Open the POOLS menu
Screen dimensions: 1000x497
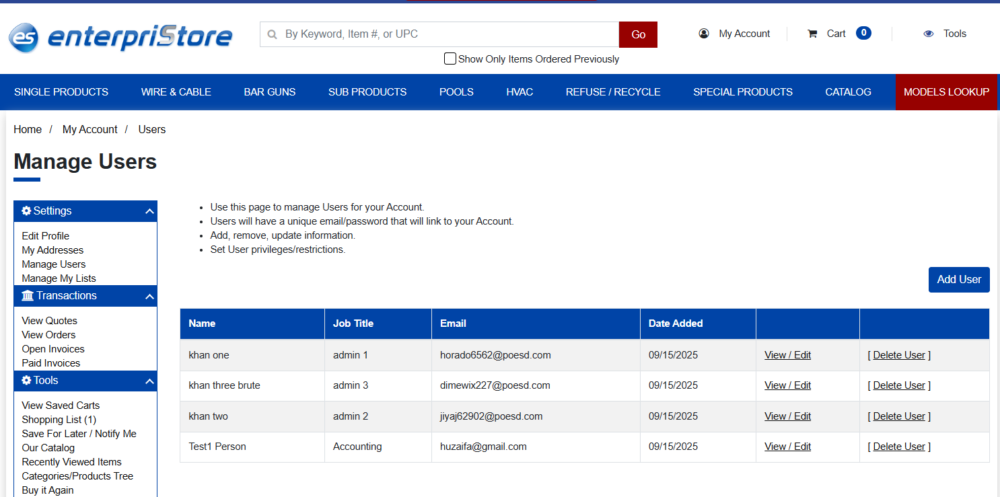(x=457, y=92)
